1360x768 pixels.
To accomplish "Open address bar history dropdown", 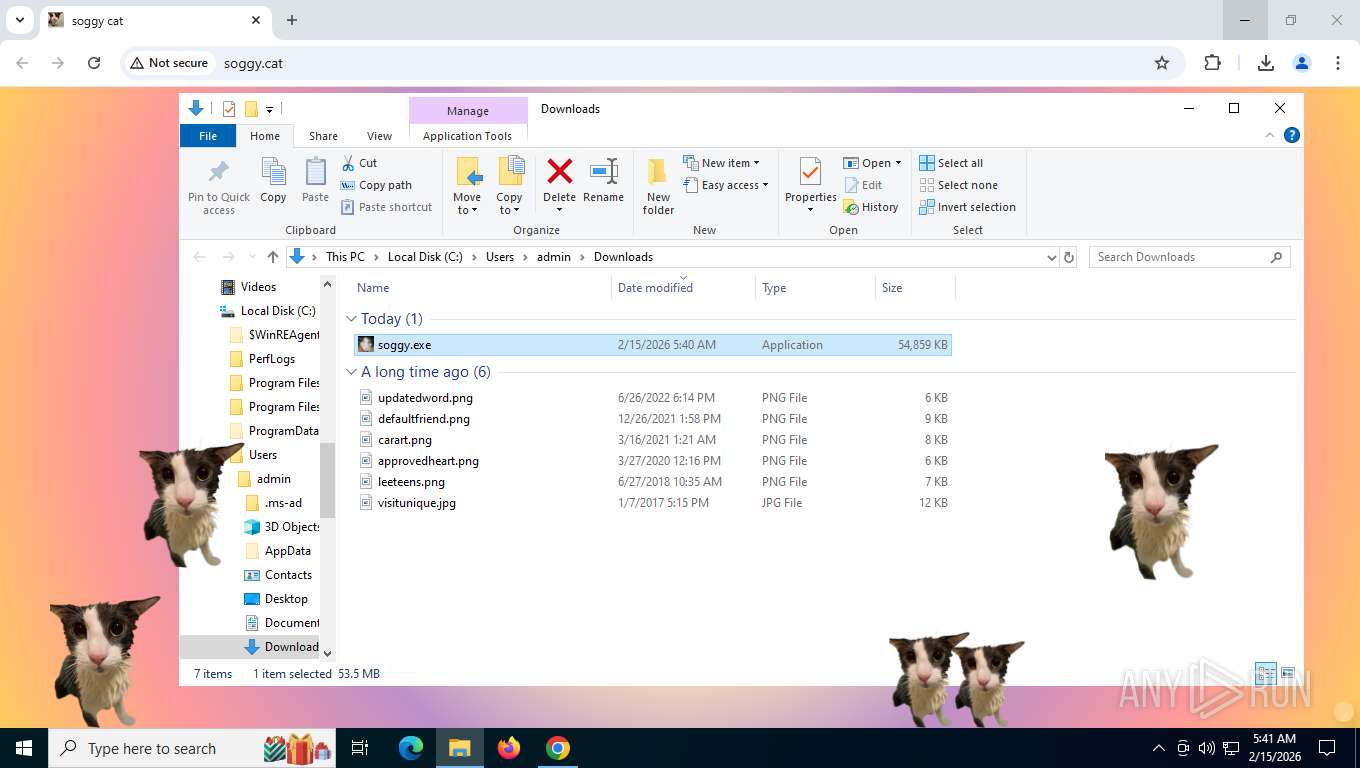I will click(1051, 257).
